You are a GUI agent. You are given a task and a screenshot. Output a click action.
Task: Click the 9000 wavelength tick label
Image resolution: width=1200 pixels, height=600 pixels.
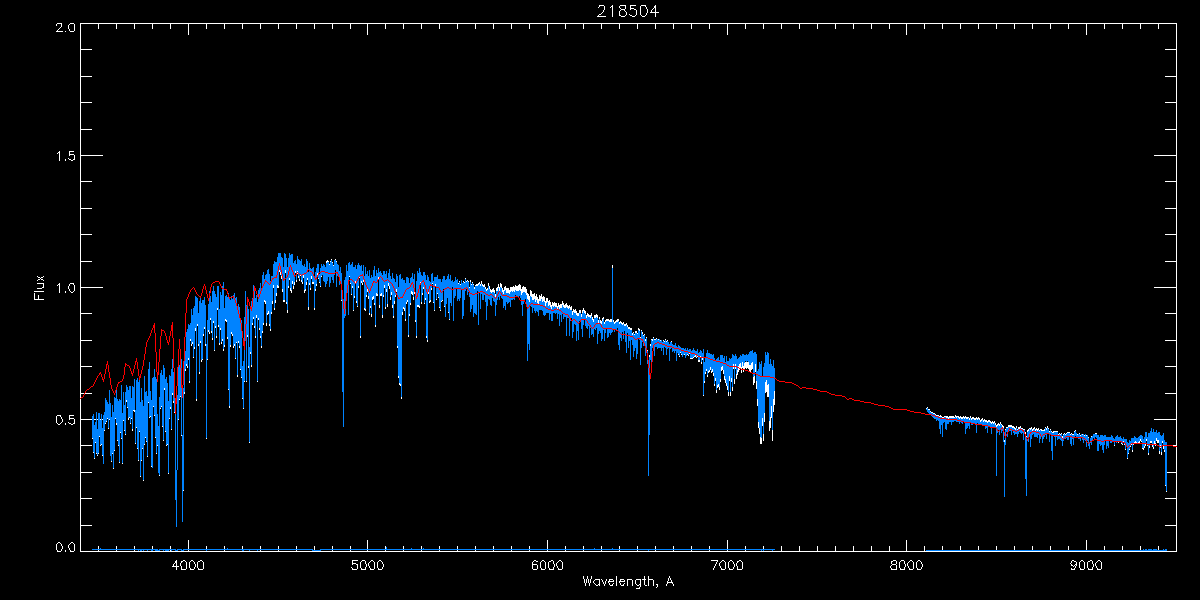(1087, 565)
